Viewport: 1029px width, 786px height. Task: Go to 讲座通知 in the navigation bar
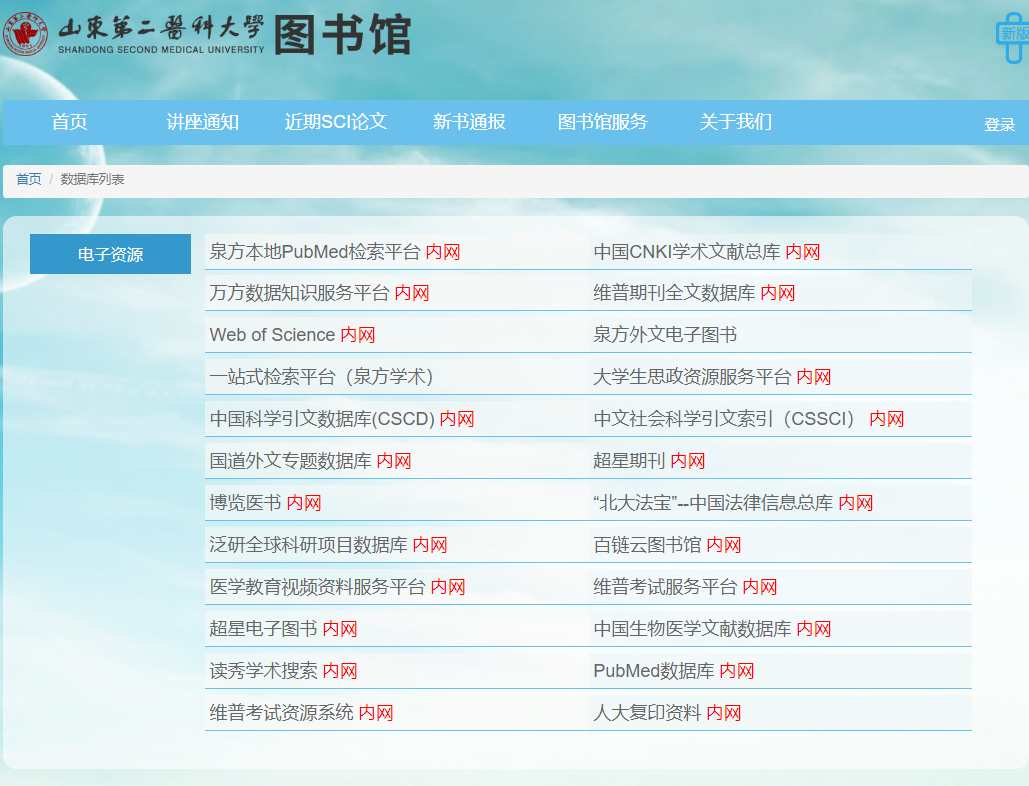point(202,122)
